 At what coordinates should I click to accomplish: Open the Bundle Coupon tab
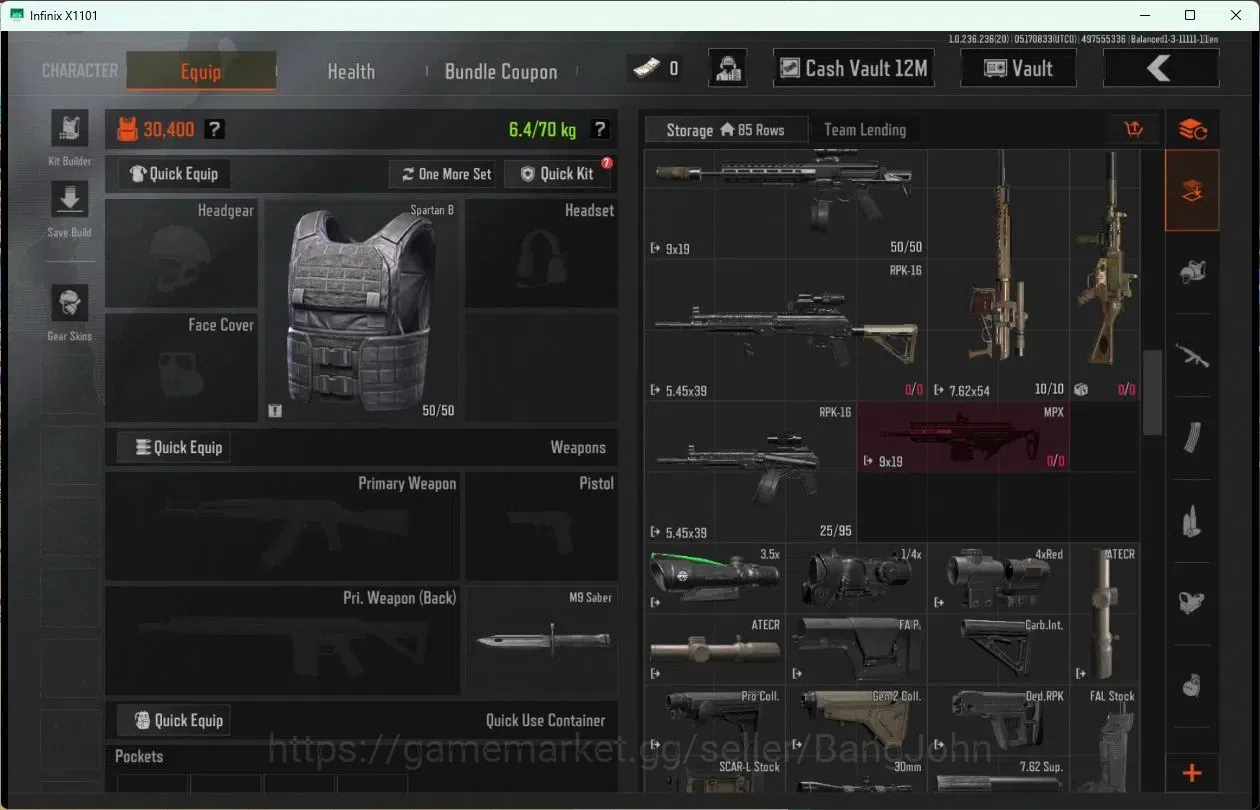[501, 71]
